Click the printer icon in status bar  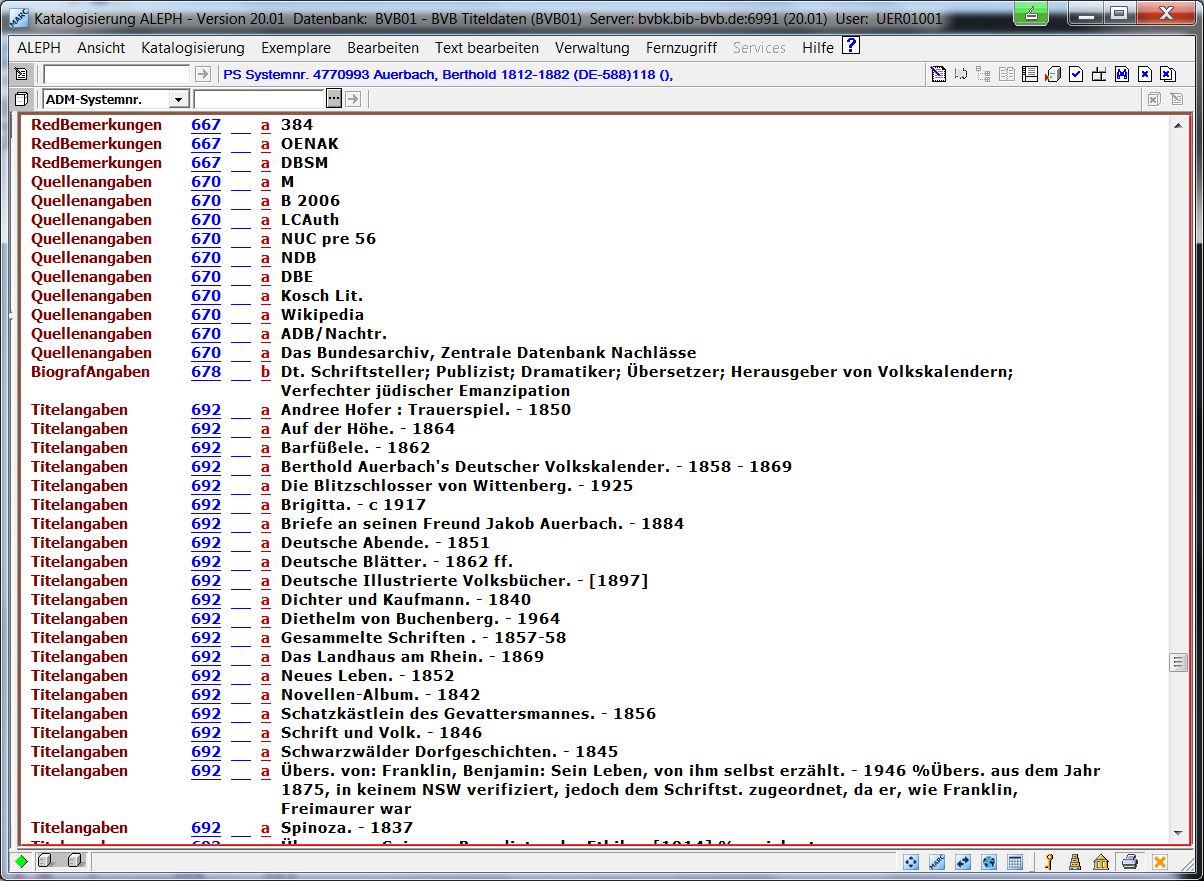coord(1129,862)
